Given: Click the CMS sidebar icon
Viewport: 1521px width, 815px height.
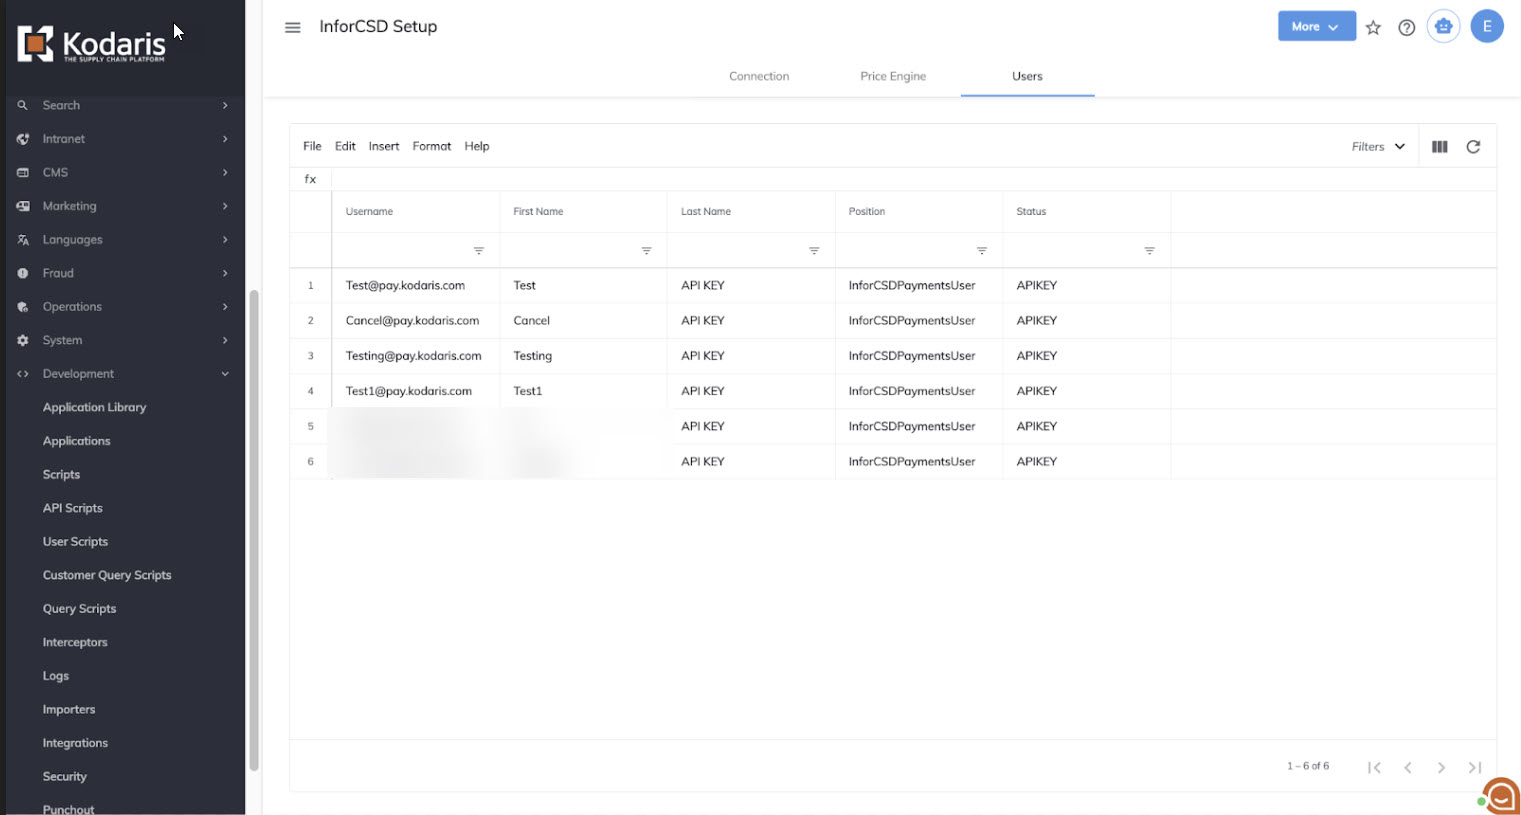Looking at the screenshot, I should pos(22,173).
